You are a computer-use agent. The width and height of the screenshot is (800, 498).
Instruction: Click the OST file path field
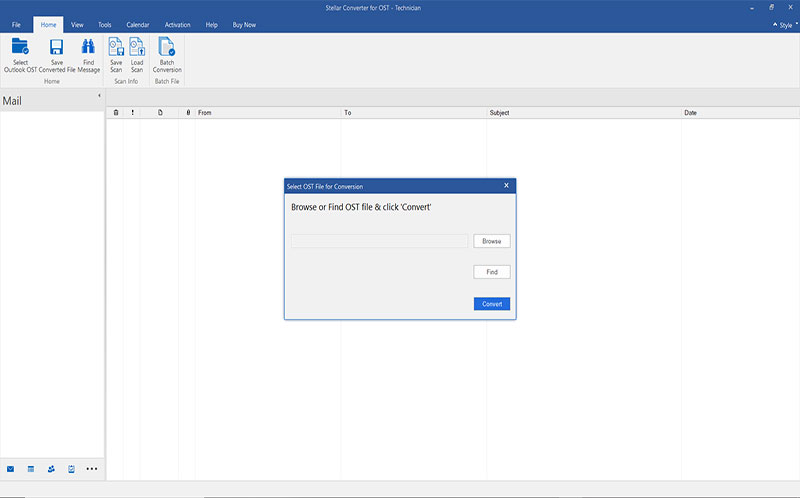(380, 241)
